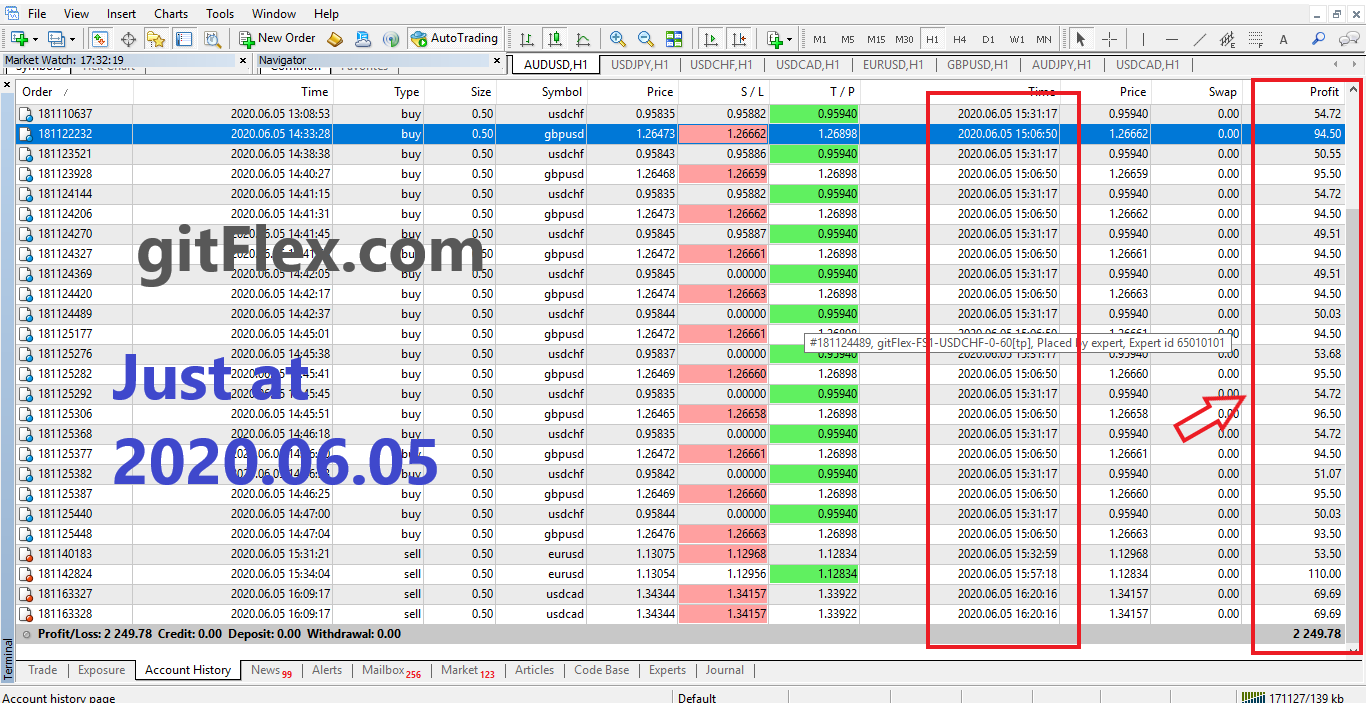Select the crosshair tool
Screen dimensions: 1366x703
coord(1109,39)
